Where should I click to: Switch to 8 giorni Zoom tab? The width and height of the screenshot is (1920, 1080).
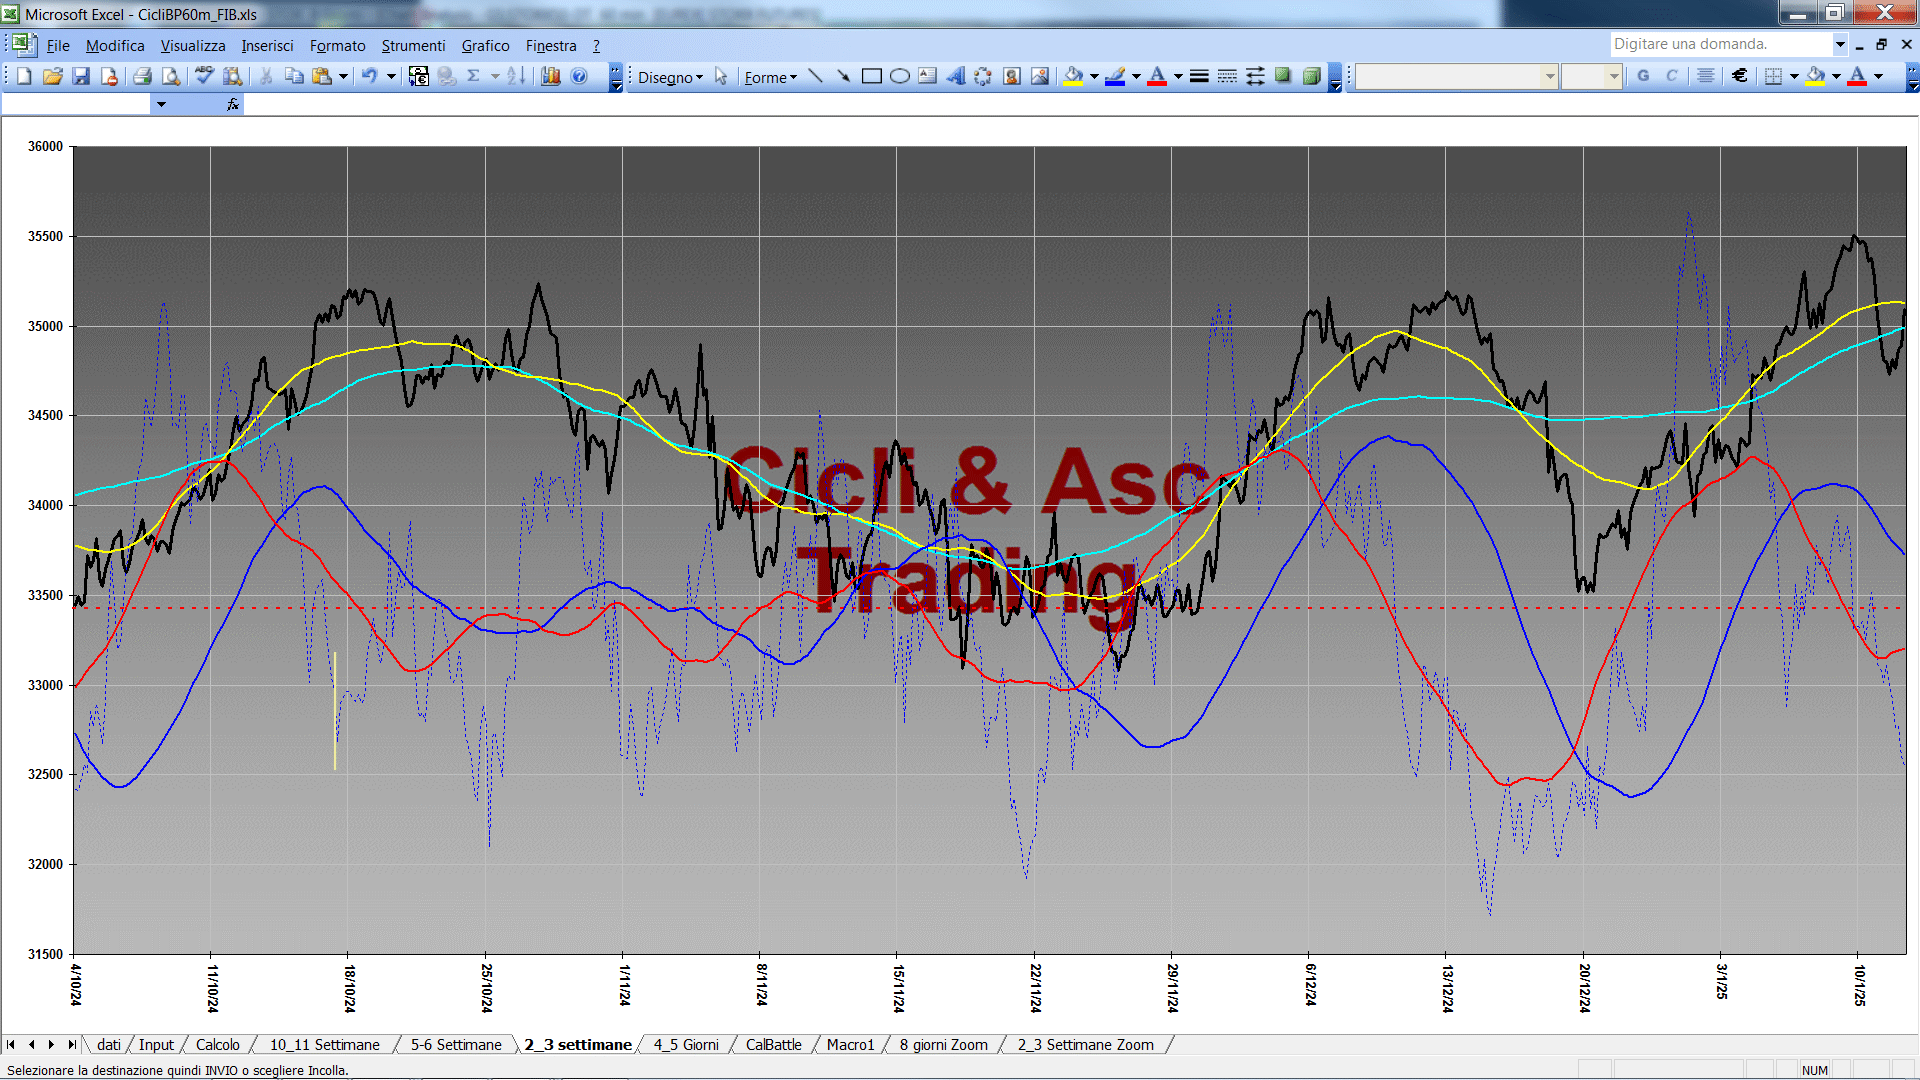coord(943,1044)
